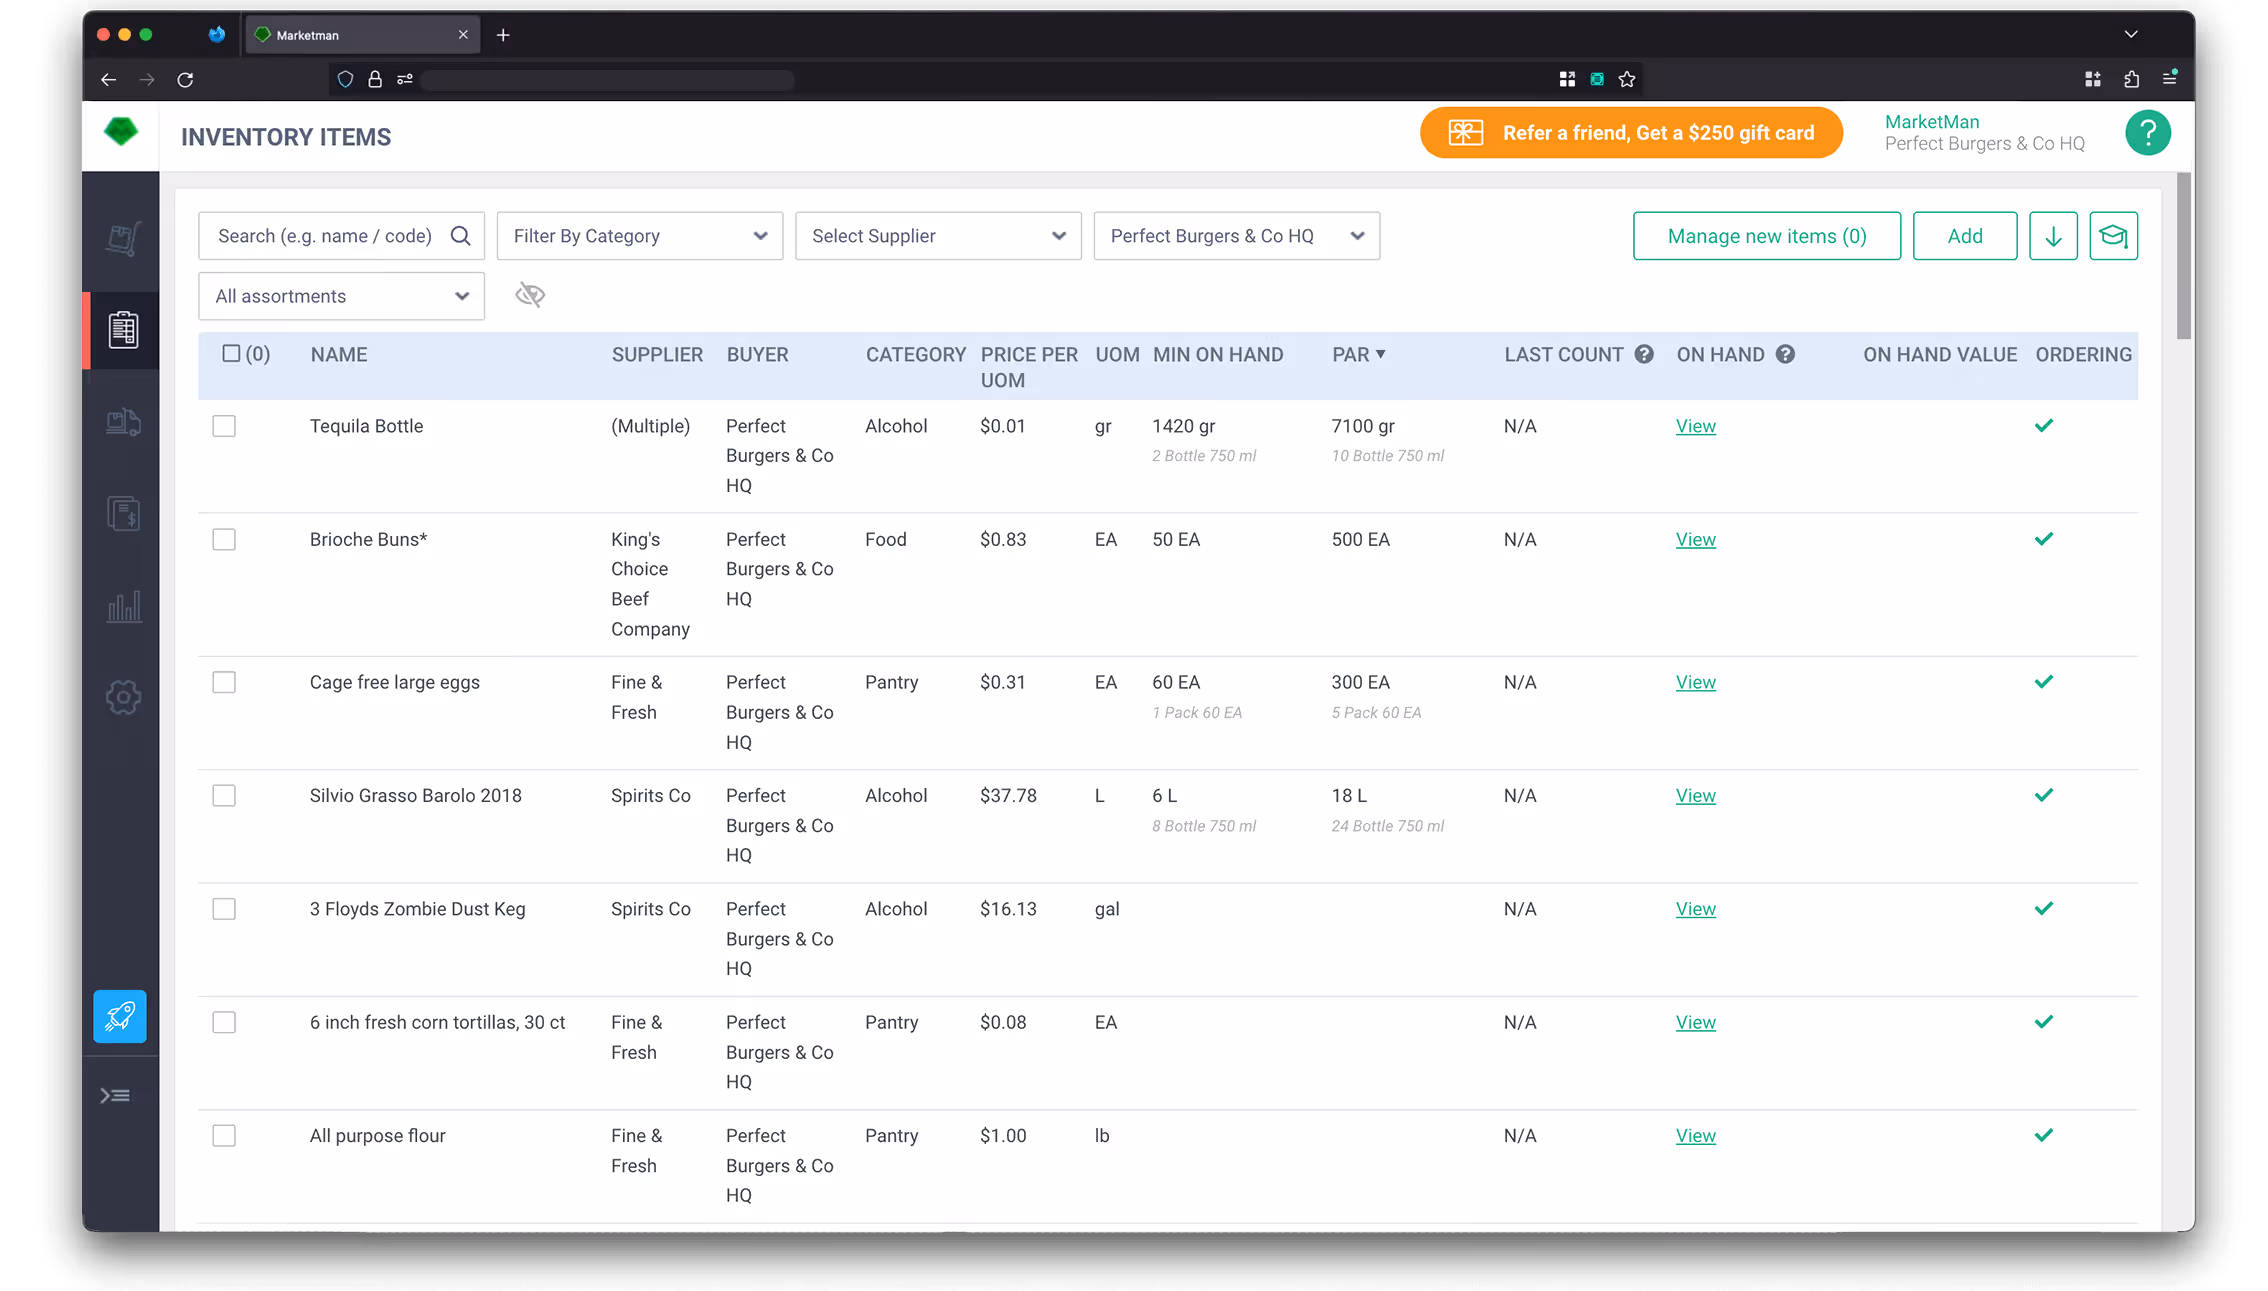Screen dimensions: 2268x1291
Task: Sort by the MIN ON HAND column header
Action: coord(1217,354)
